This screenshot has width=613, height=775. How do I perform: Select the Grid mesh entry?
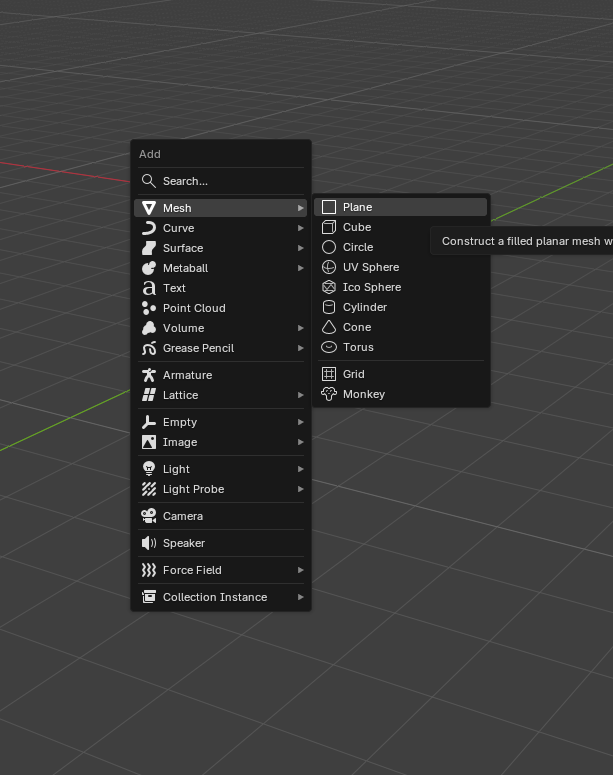[x=400, y=374]
